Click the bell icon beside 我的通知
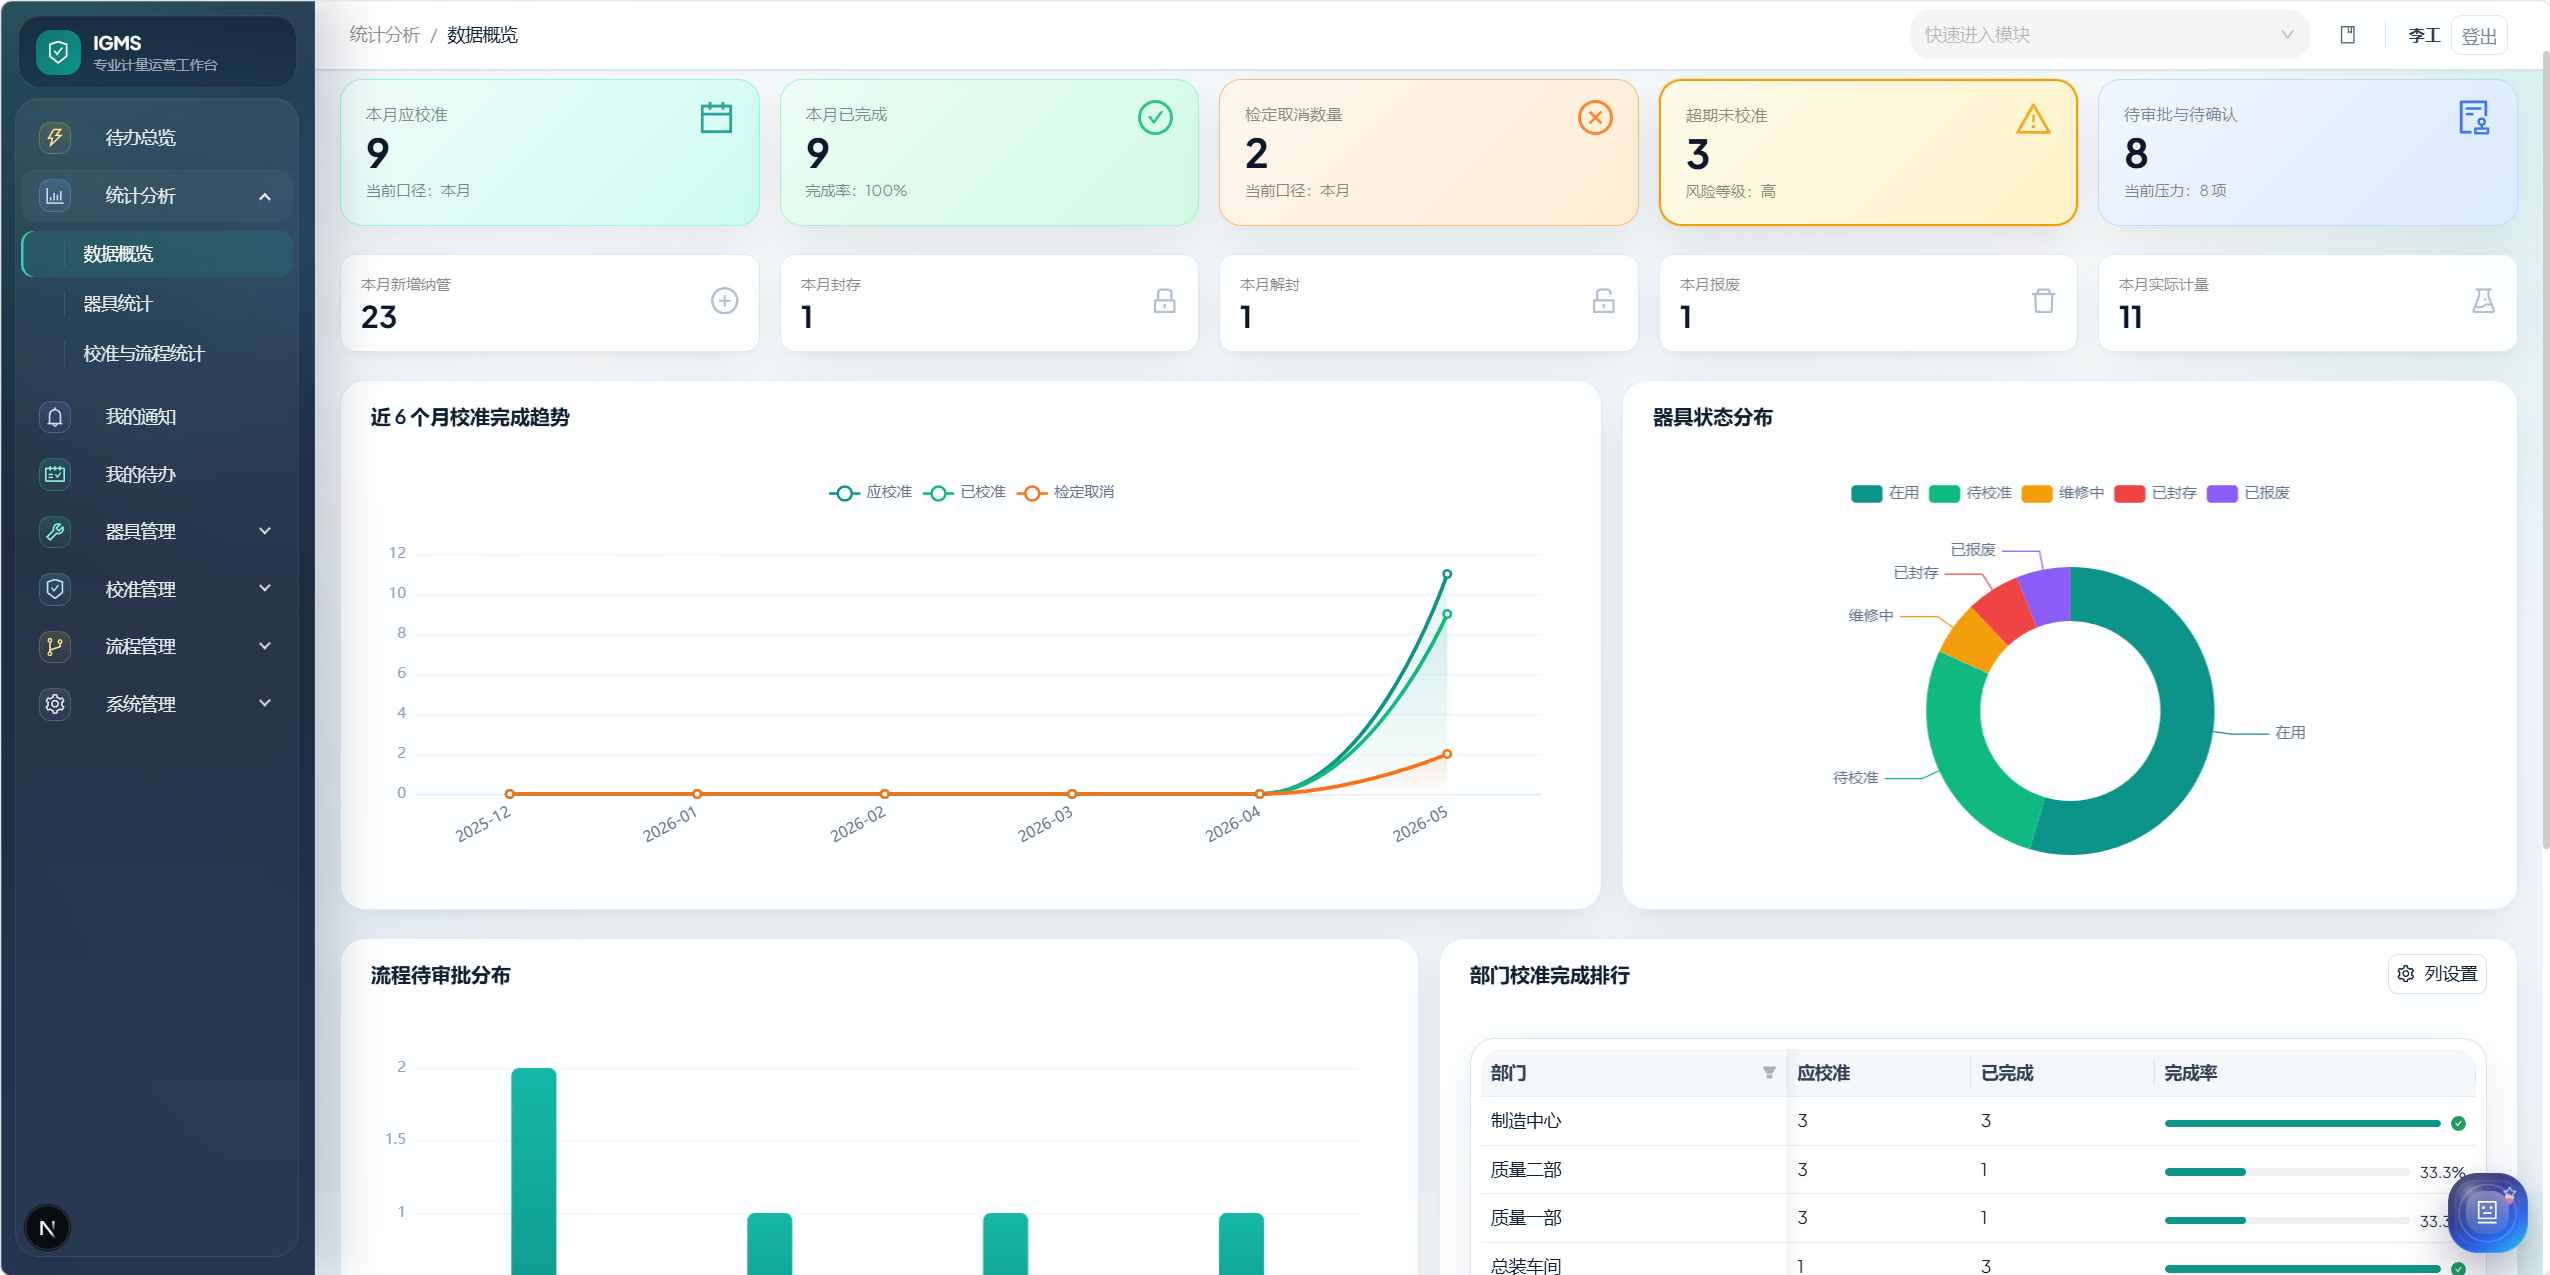The image size is (2550, 1275). click(55, 417)
